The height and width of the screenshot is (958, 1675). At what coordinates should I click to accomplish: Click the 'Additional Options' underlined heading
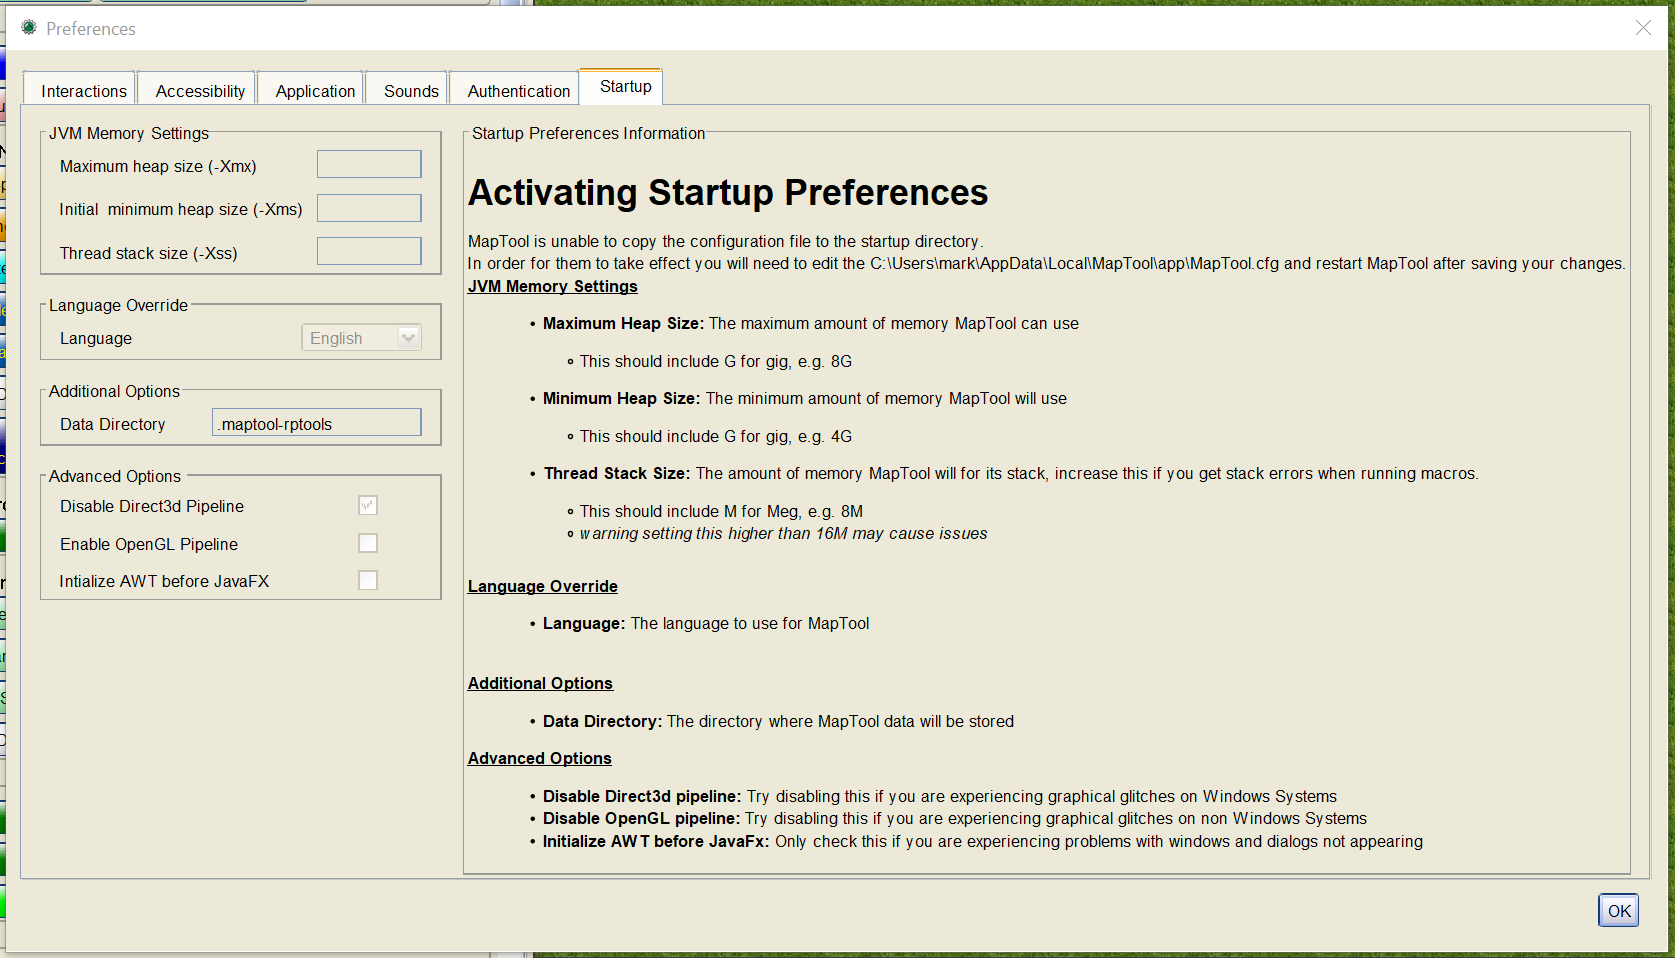(540, 683)
